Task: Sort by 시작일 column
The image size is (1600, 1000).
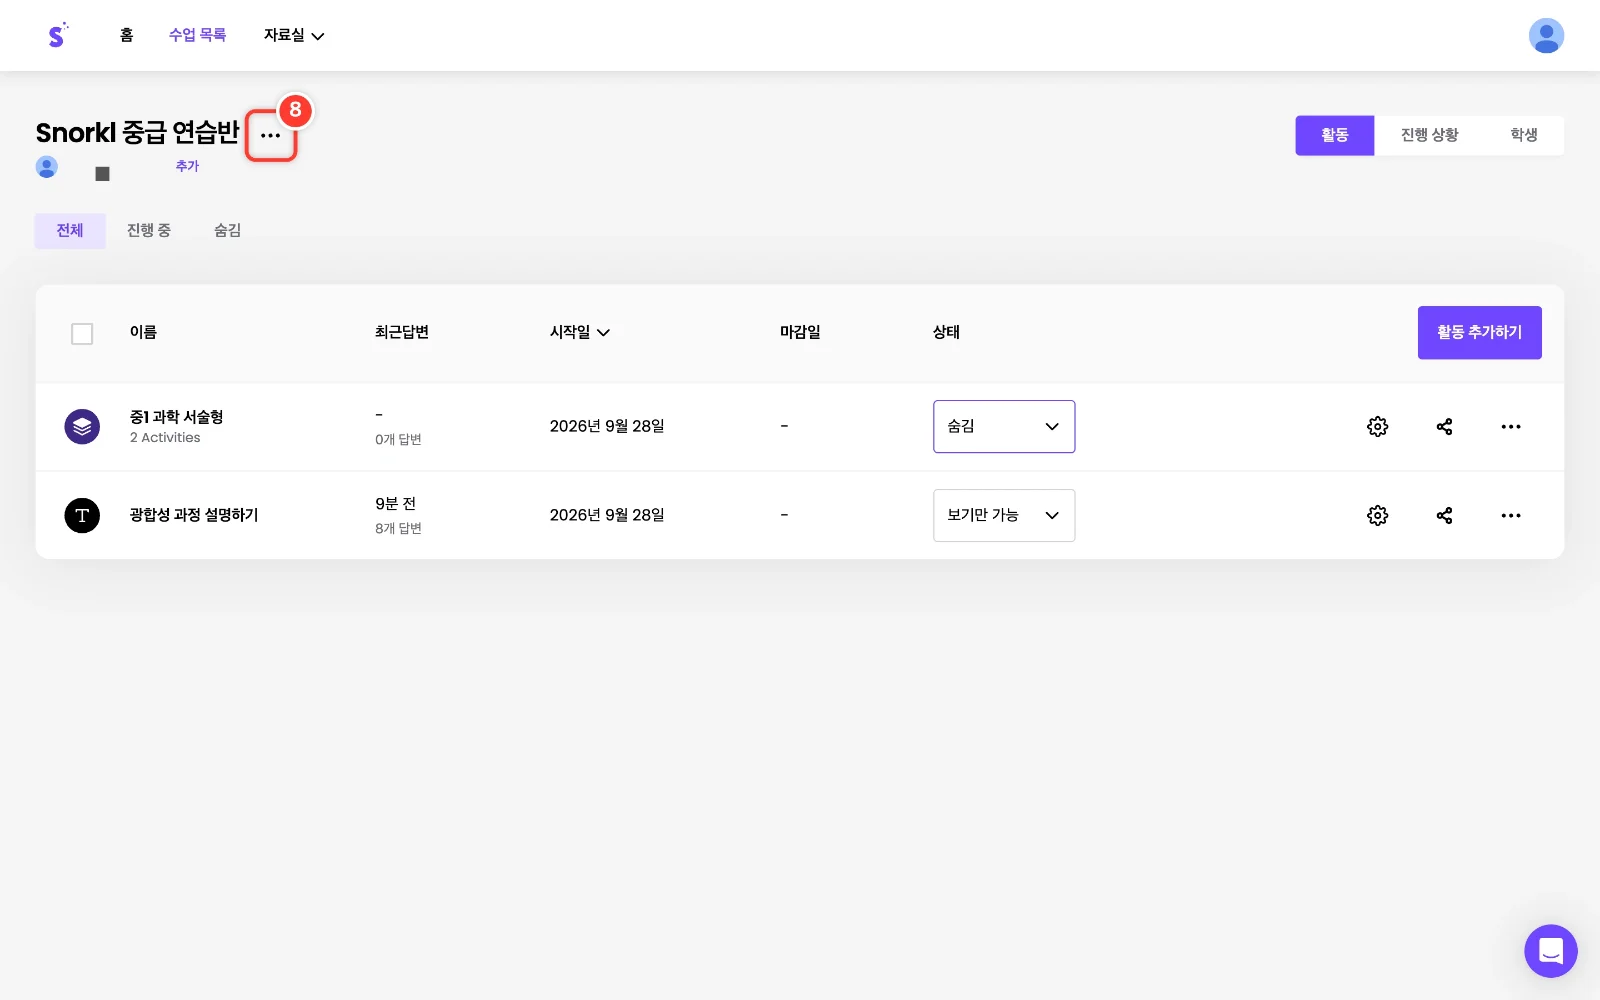Action: click(580, 332)
